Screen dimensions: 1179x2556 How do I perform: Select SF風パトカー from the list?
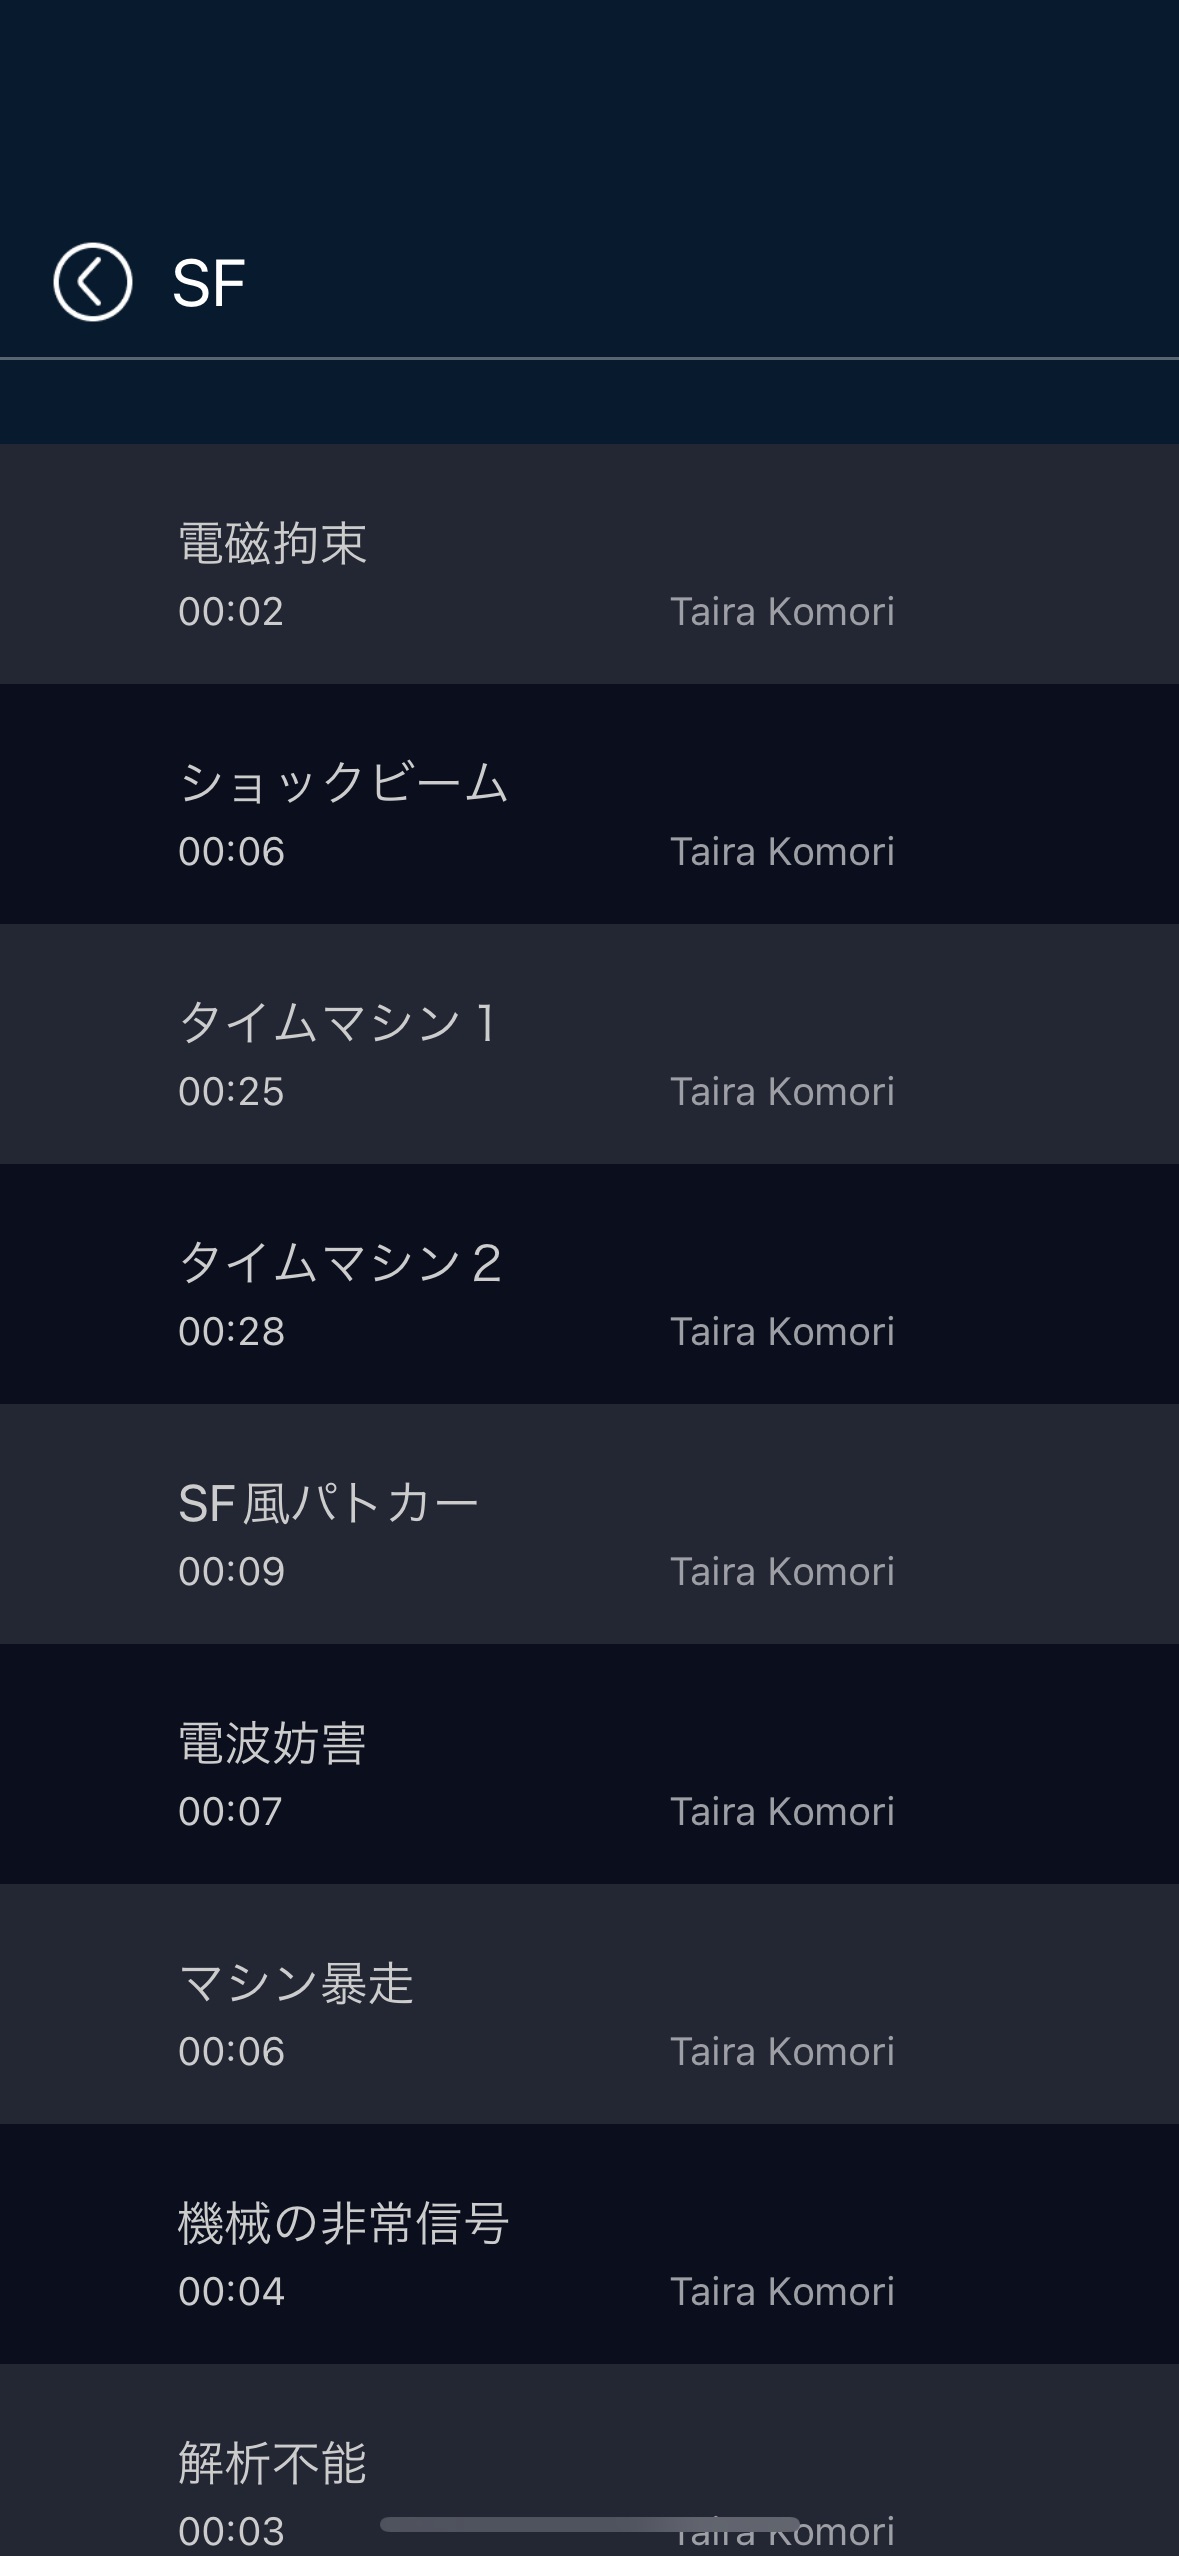(x=328, y=1503)
